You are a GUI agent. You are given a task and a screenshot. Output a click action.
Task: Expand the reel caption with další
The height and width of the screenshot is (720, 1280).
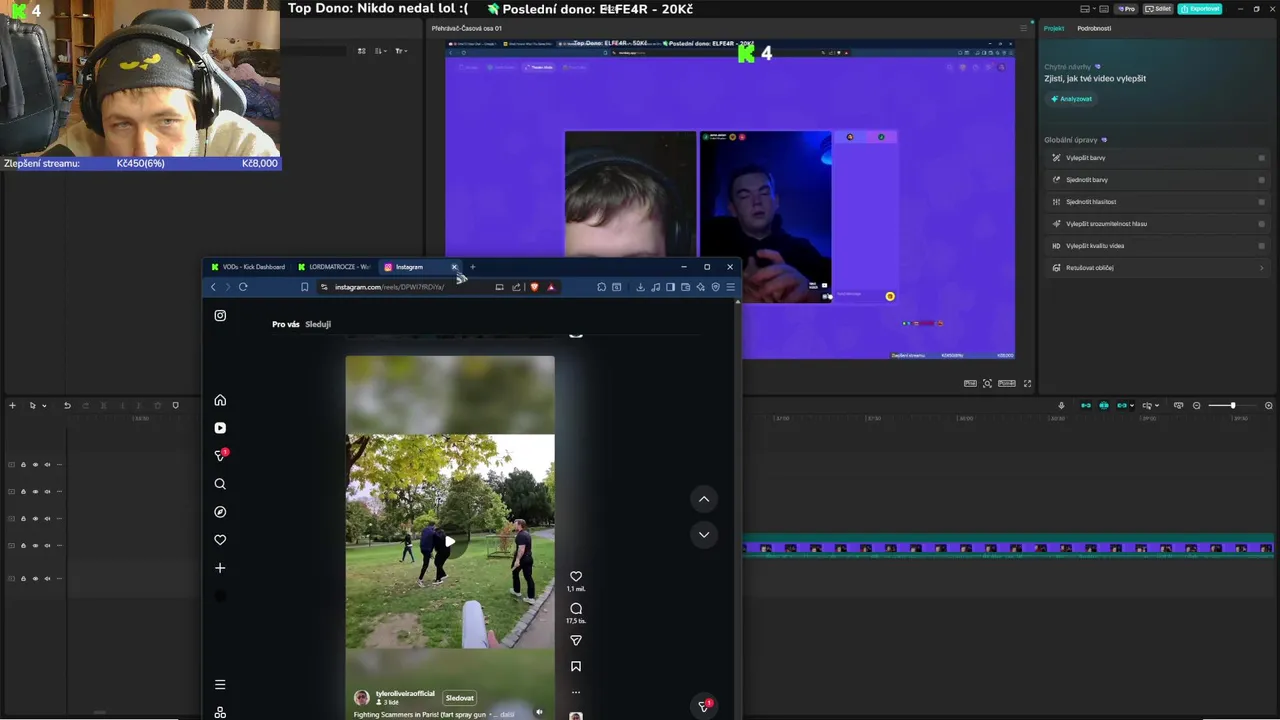click(x=506, y=714)
